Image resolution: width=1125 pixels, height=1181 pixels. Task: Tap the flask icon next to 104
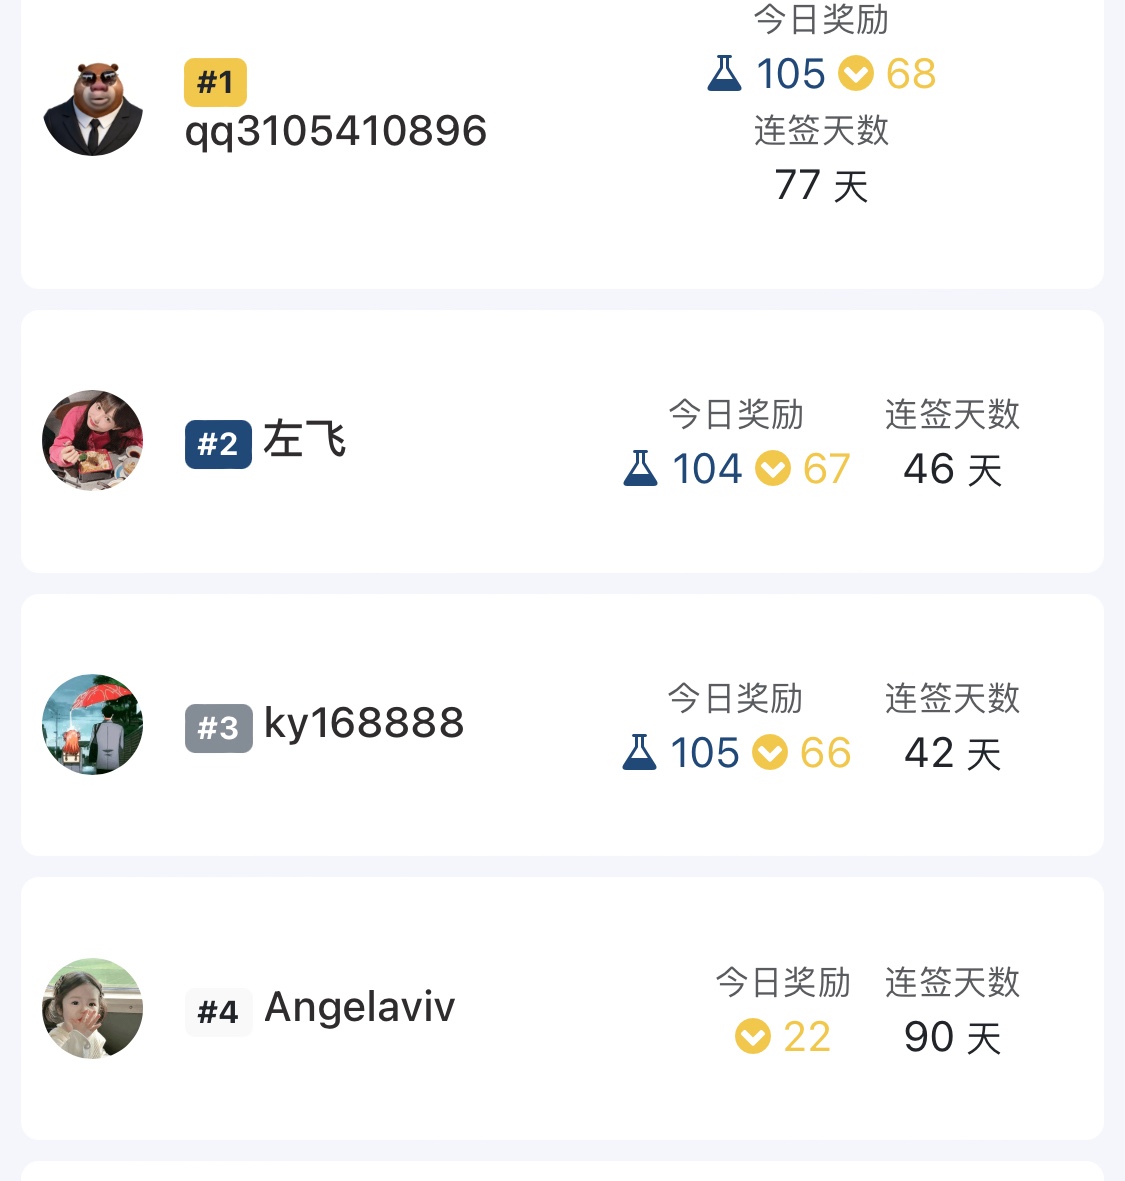click(x=640, y=469)
